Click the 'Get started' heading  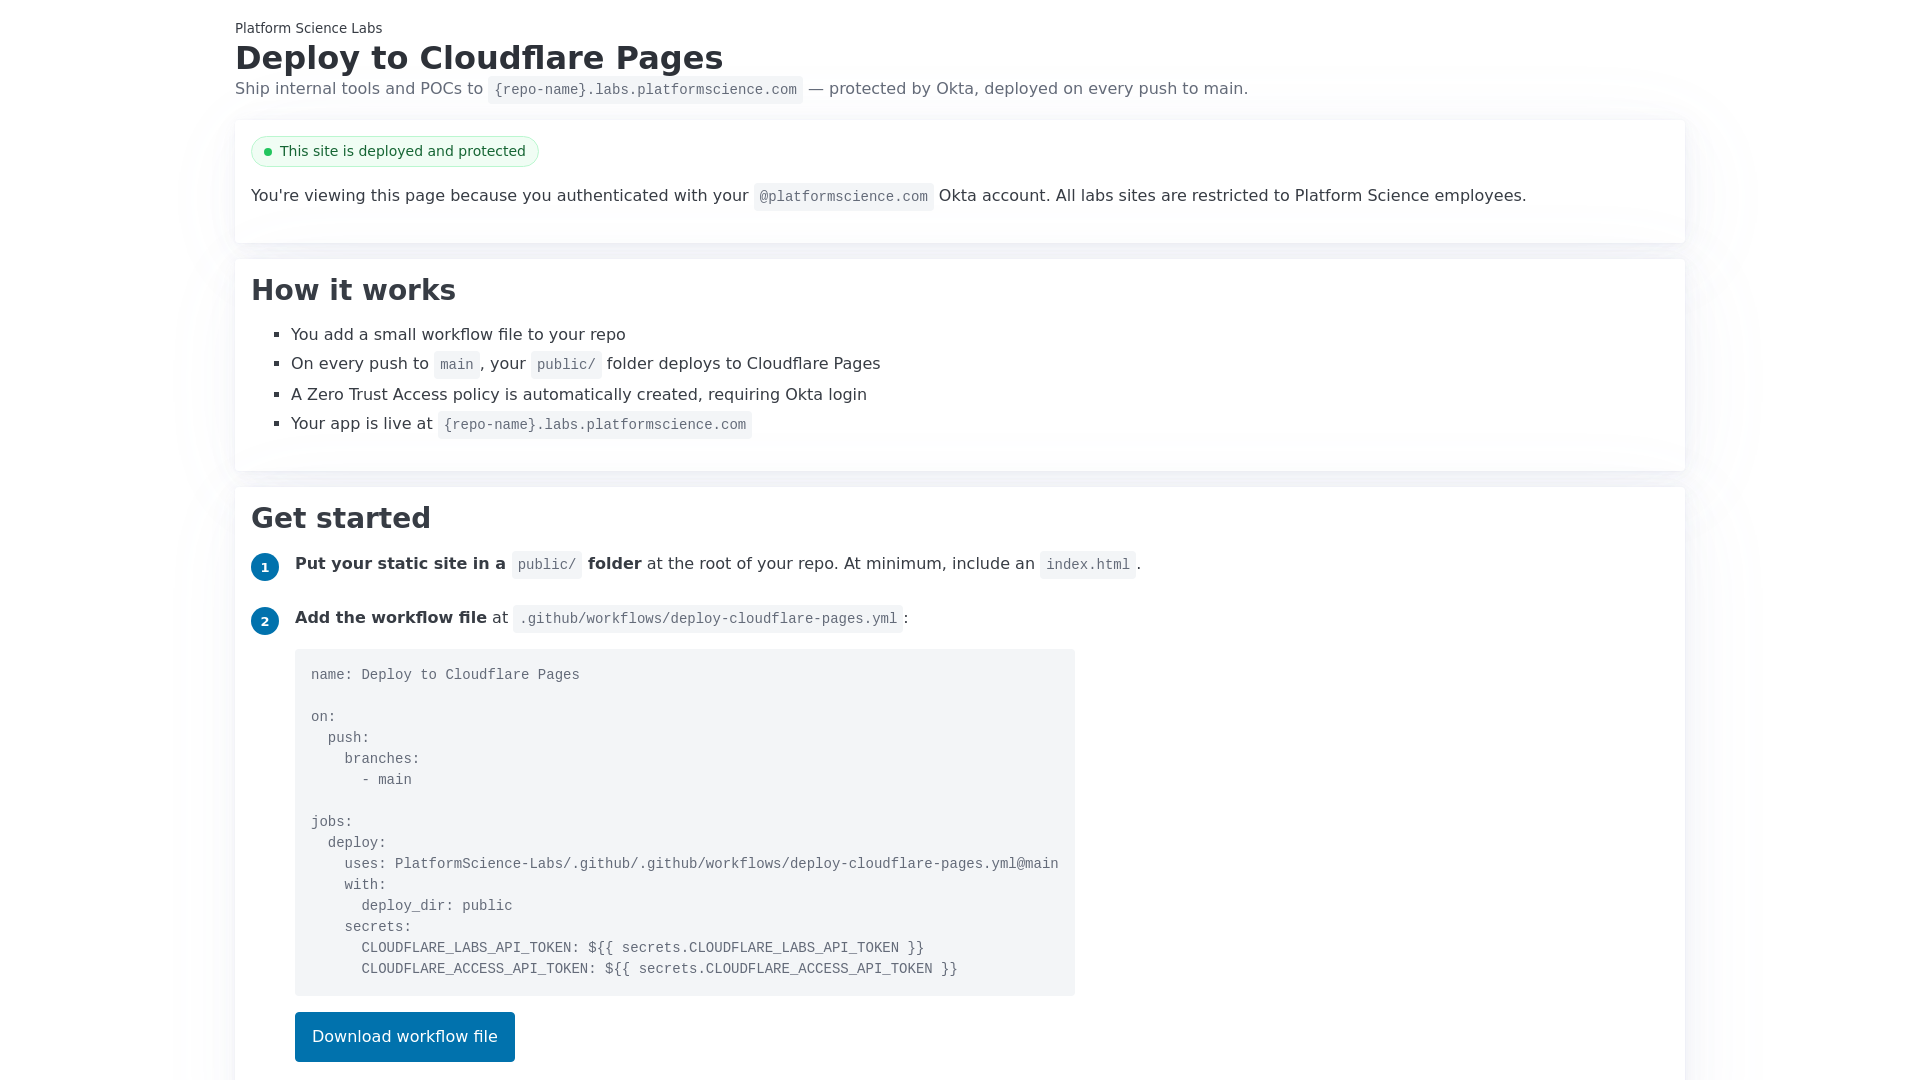tap(341, 518)
